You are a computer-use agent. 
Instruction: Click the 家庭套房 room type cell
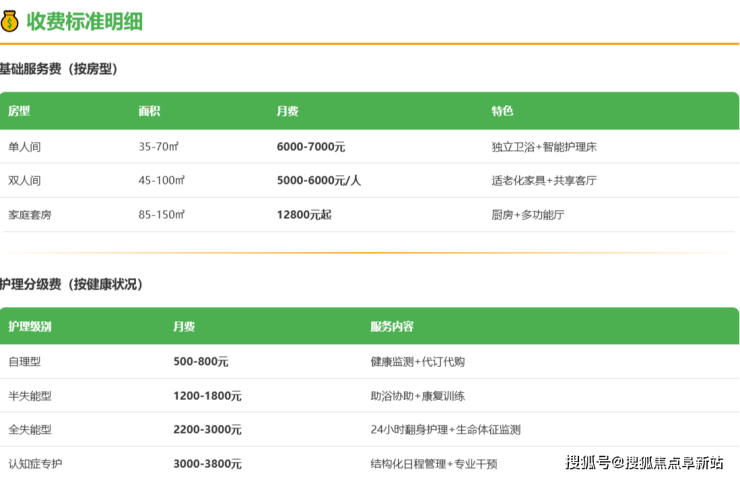[x=30, y=215]
